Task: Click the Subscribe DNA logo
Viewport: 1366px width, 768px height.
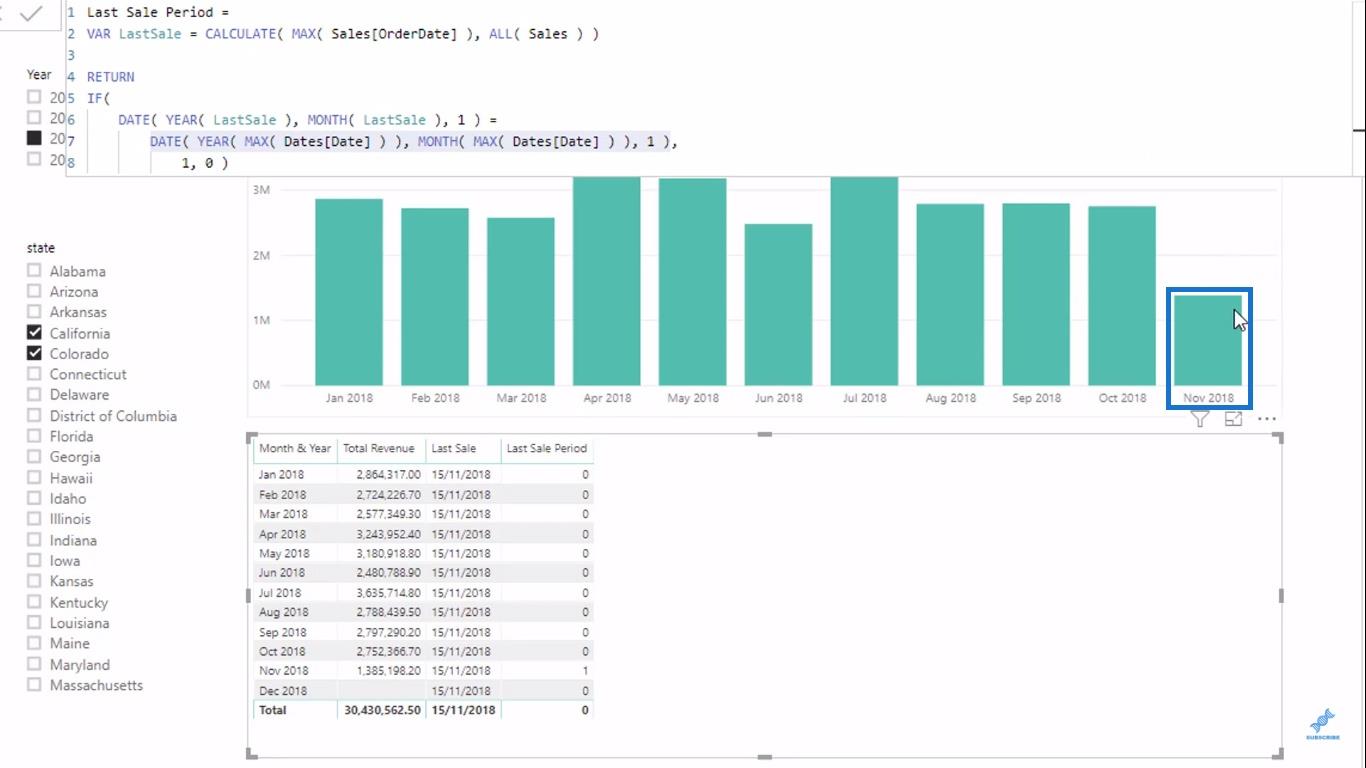Action: [x=1323, y=724]
